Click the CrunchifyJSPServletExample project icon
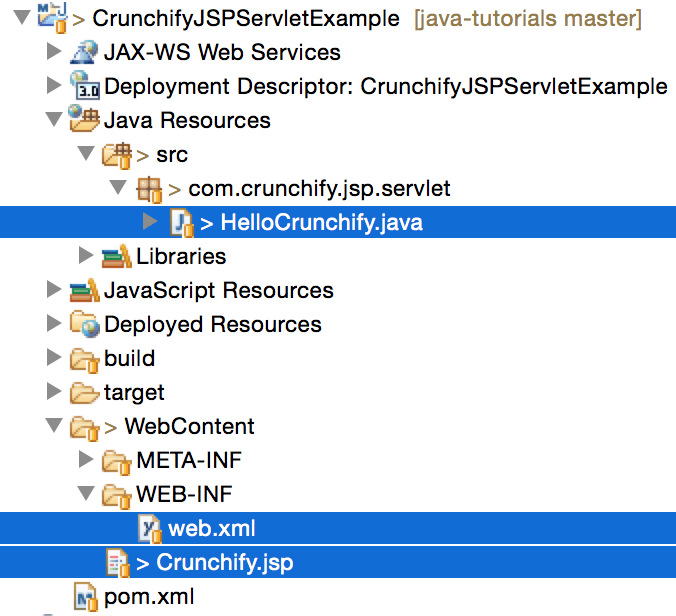Viewport: 676px width, 616px height. [52, 19]
